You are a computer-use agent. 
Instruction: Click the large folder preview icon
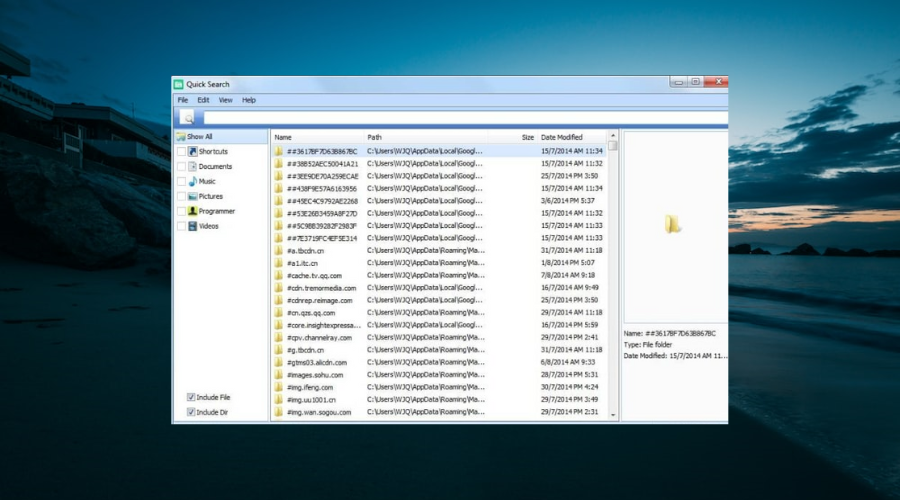click(x=673, y=223)
